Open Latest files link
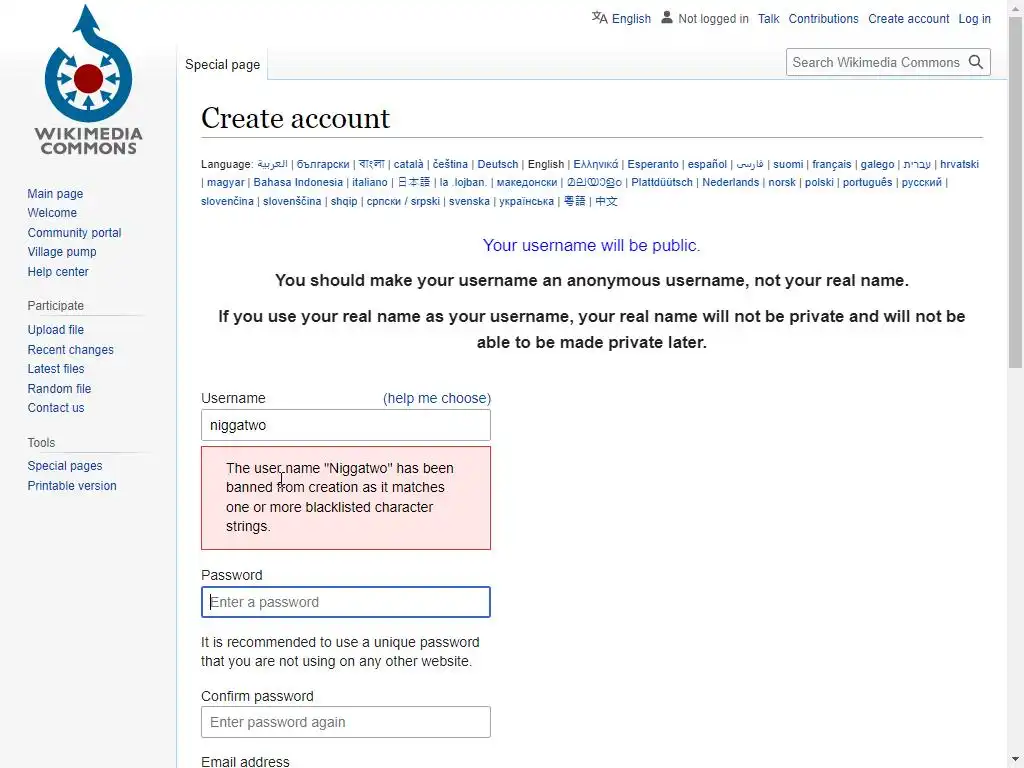Viewport: 1024px width, 768px height. click(x=56, y=369)
